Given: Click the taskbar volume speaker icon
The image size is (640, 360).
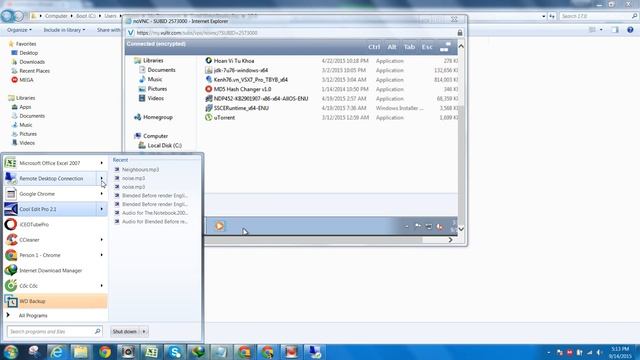Looking at the screenshot, I should tap(599, 352).
